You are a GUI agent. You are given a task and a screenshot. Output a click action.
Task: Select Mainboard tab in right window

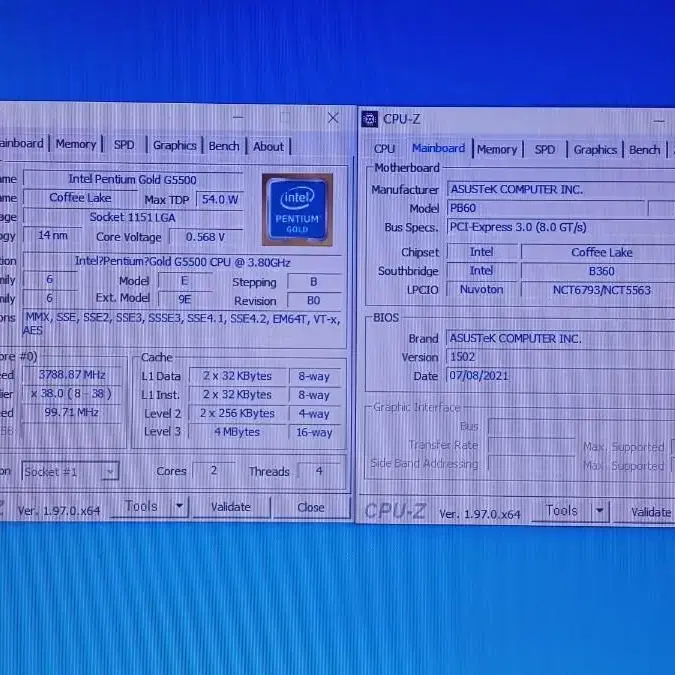[x=438, y=149]
